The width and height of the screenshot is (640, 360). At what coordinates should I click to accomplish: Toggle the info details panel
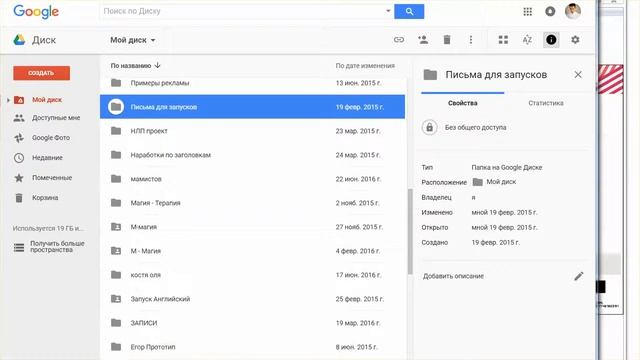coord(551,40)
